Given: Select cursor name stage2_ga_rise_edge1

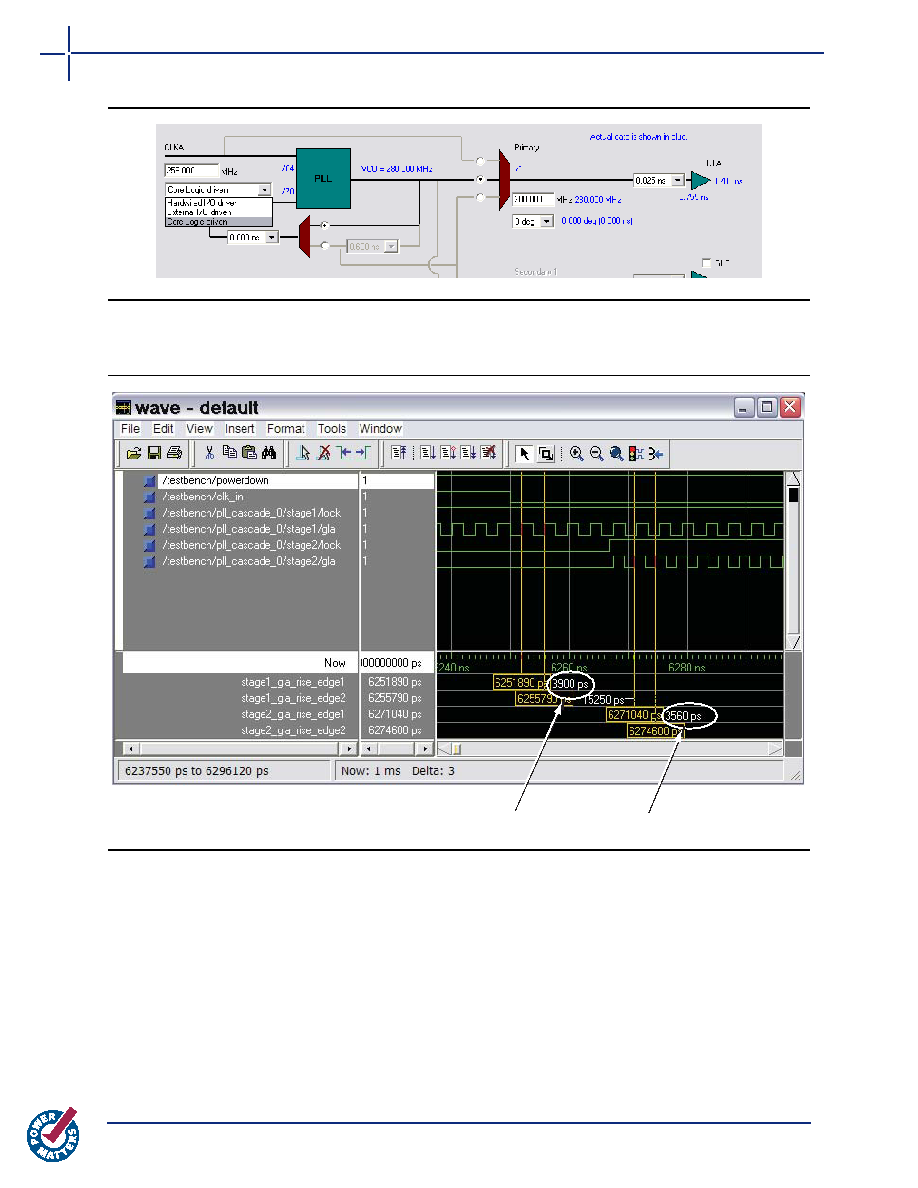Looking at the screenshot, I should coord(292,714).
